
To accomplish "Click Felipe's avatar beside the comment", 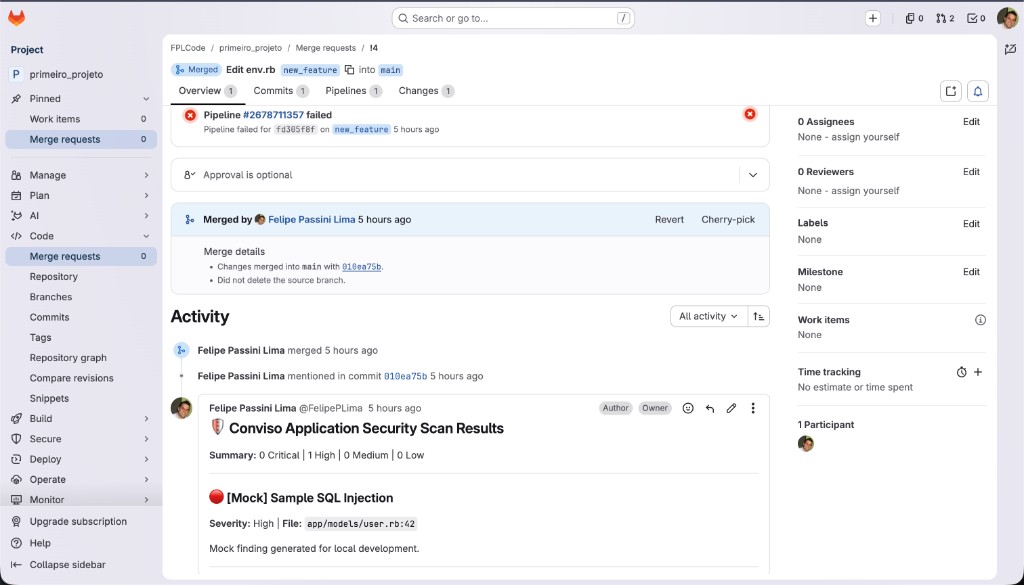I will (x=181, y=408).
